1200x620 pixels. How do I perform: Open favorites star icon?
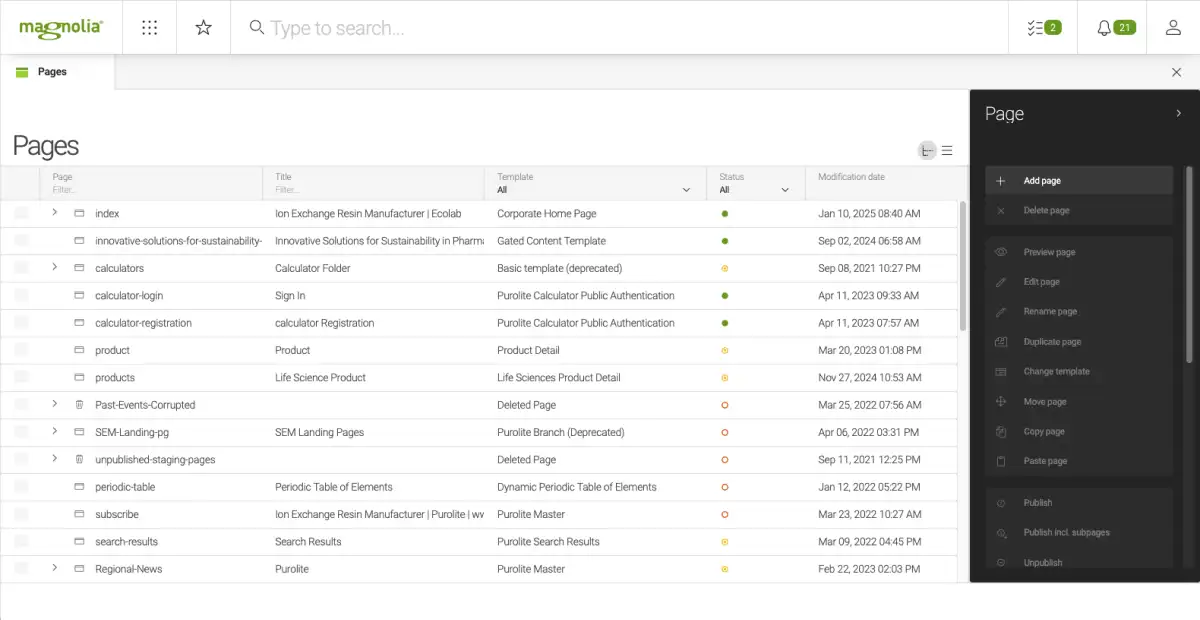point(204,28)
